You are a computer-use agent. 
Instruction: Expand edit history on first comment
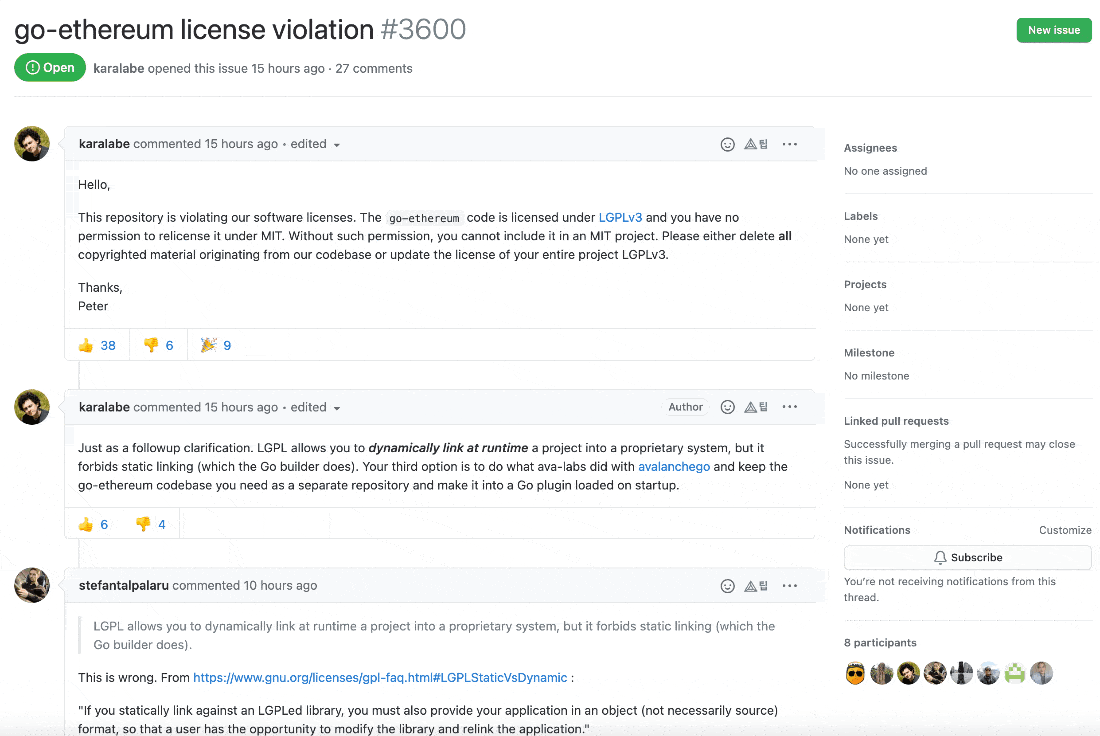coord(315,144)
